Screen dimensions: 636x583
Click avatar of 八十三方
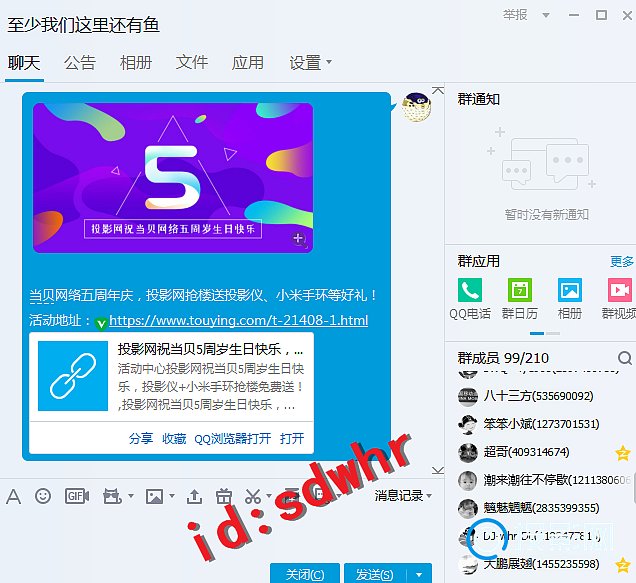(468, 397)
